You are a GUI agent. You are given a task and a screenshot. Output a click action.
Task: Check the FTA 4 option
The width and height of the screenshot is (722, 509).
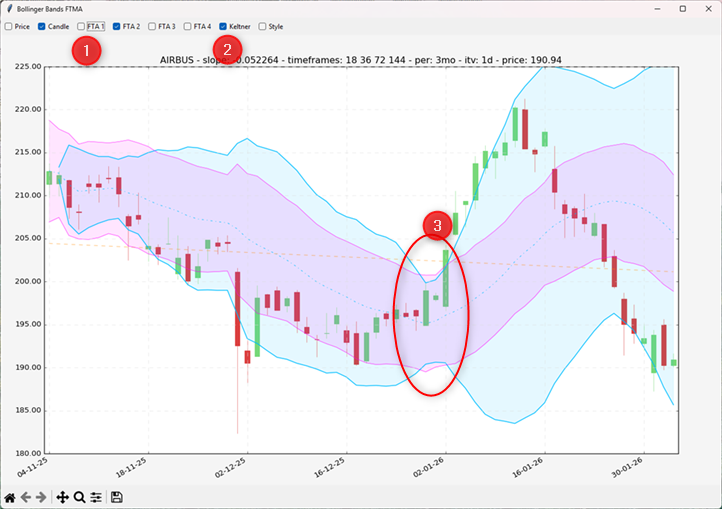point(188,26)
